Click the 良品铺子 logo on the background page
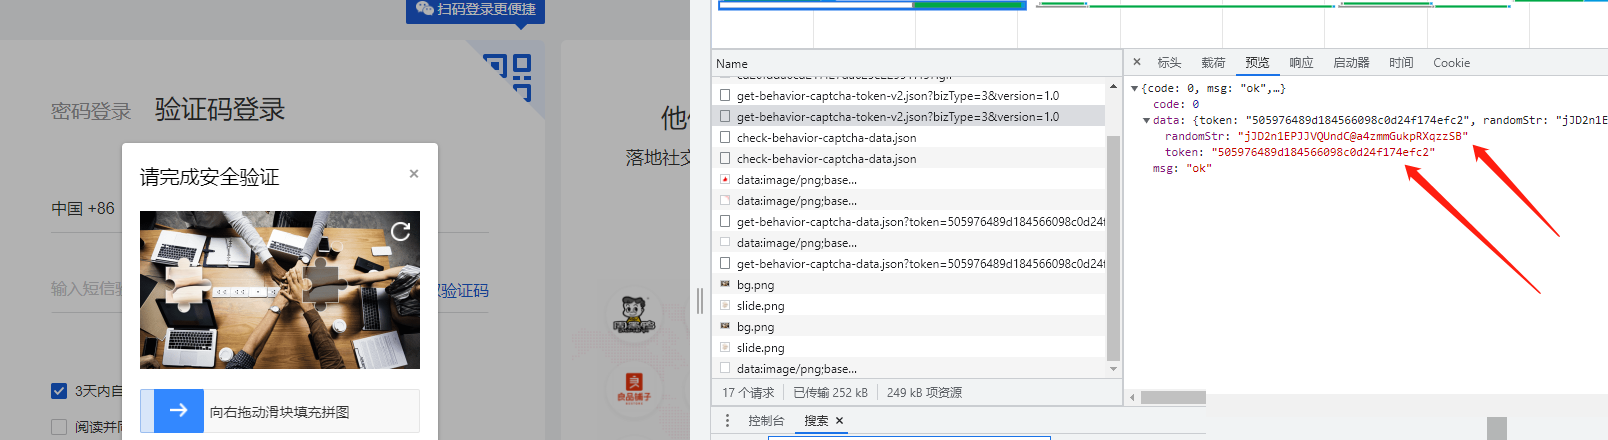The height and width of the screenshot is (440, 1608). point(634,390)
